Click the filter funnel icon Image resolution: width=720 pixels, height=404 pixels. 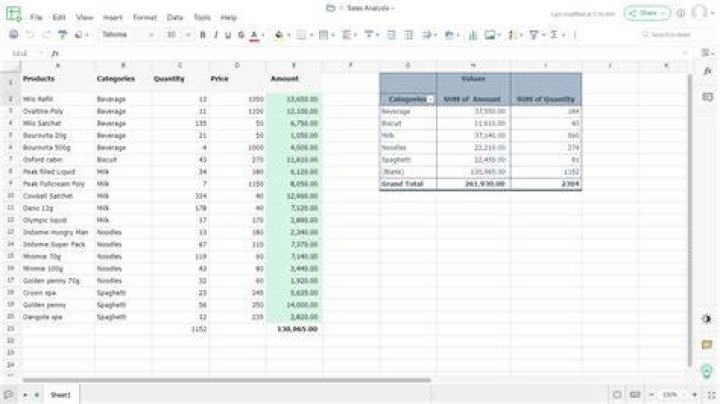click(x=534, y=35)
